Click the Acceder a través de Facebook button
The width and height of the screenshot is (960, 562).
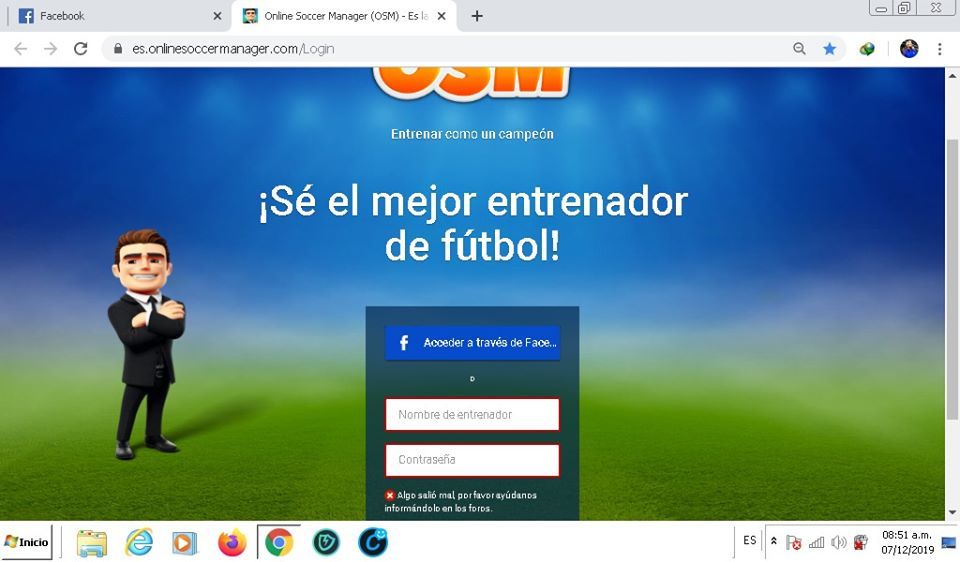click(472, 343)
